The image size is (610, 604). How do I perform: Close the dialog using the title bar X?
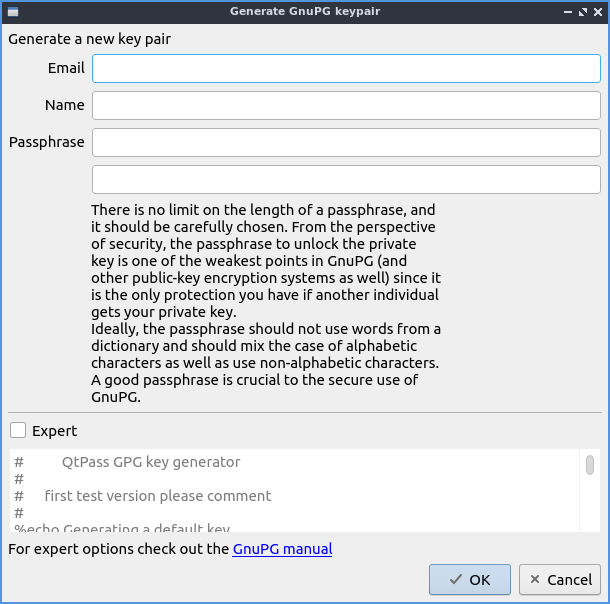tap(597, 12)
